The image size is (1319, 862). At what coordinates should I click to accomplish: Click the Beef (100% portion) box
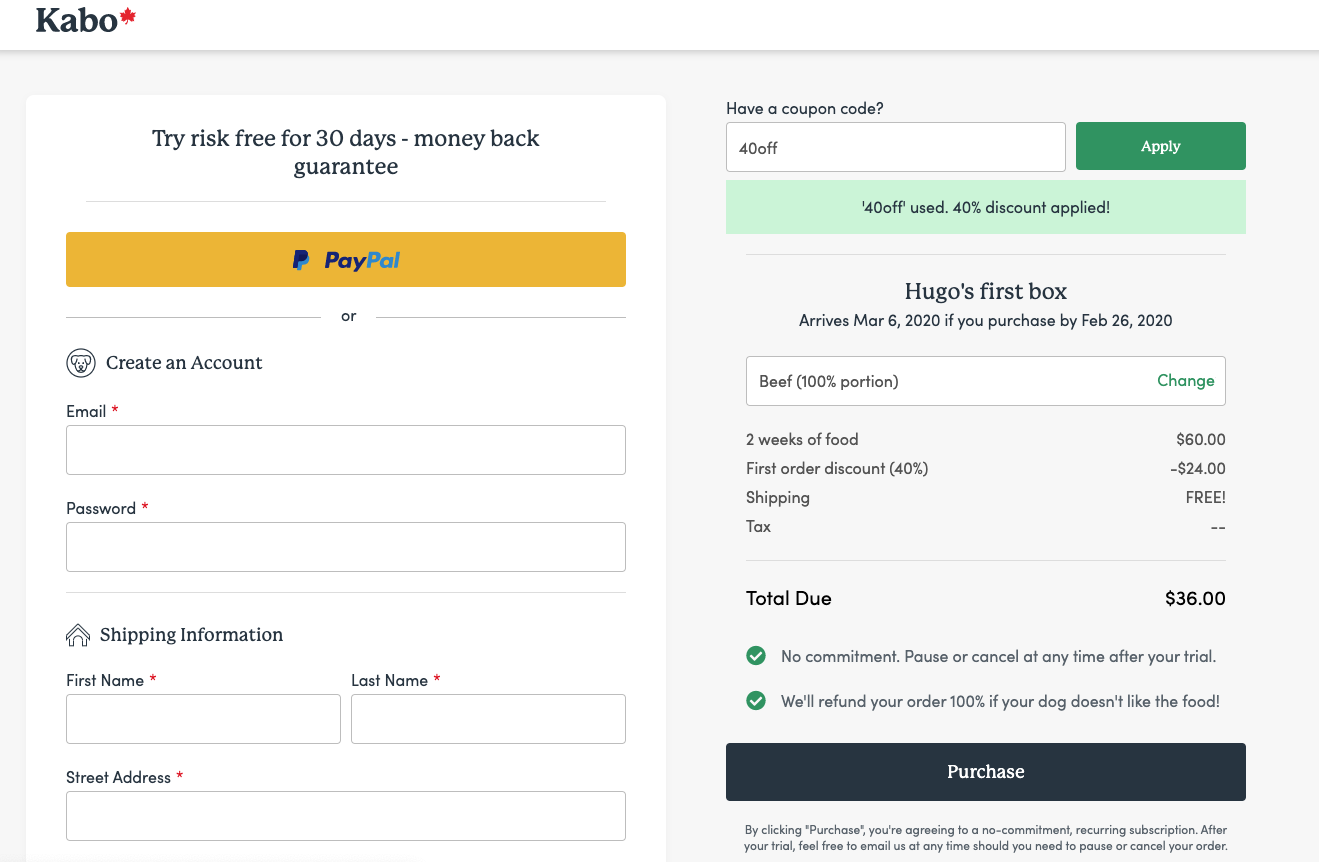point(940,381)
